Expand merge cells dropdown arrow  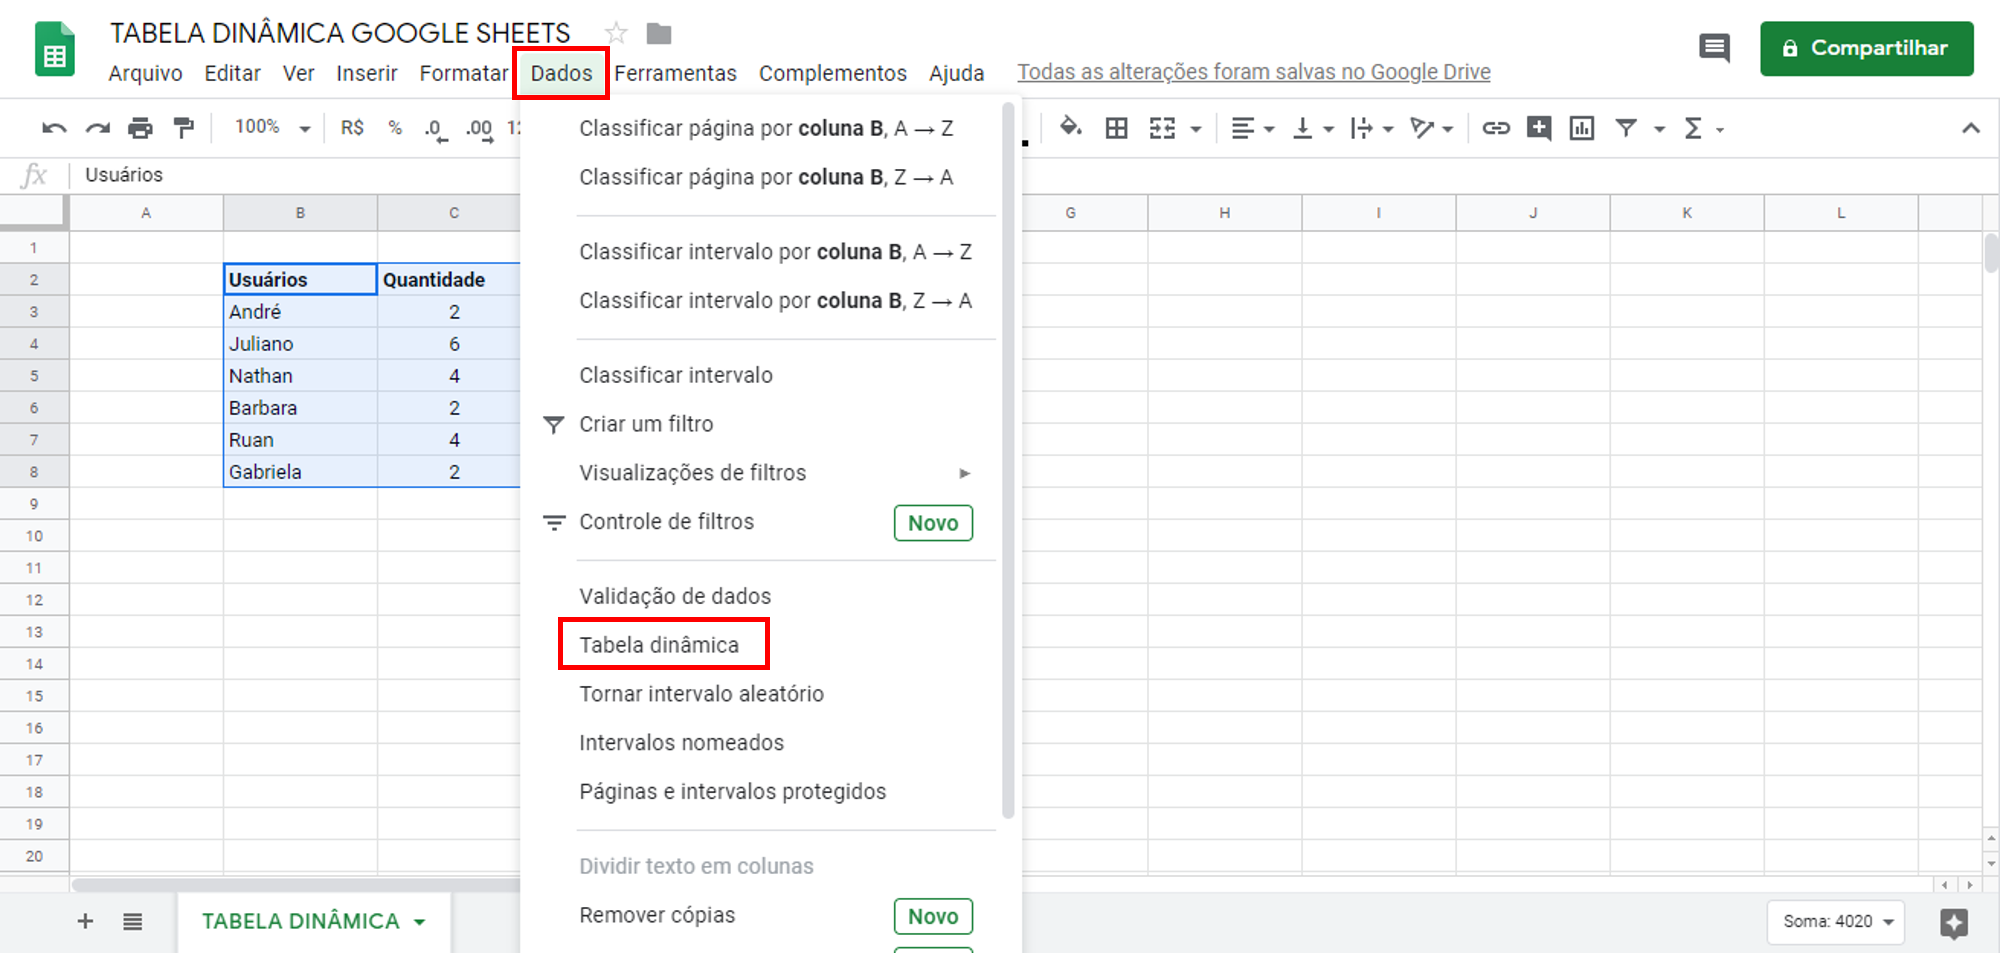coord(1195,129)
